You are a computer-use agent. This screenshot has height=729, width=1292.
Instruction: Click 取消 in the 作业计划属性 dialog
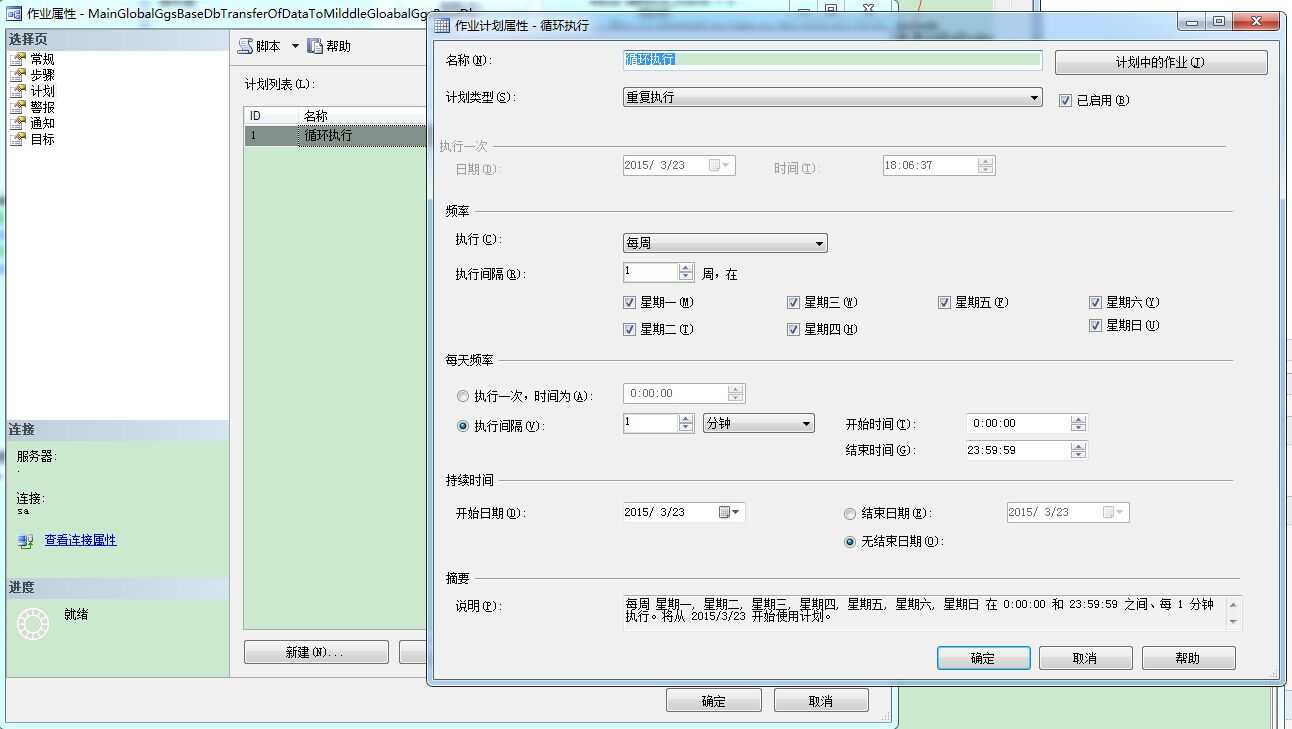(1085, 658)
